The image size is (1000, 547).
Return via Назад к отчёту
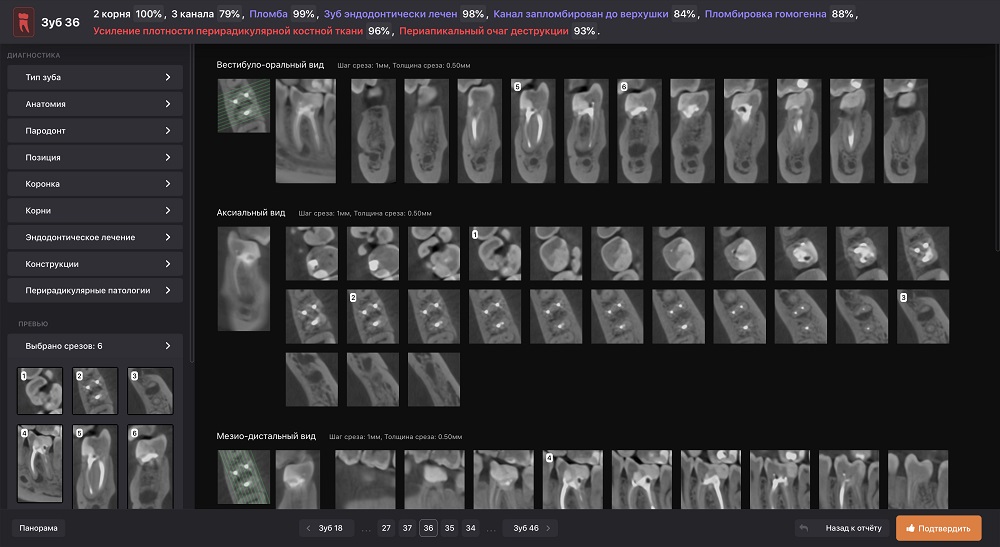853,528
